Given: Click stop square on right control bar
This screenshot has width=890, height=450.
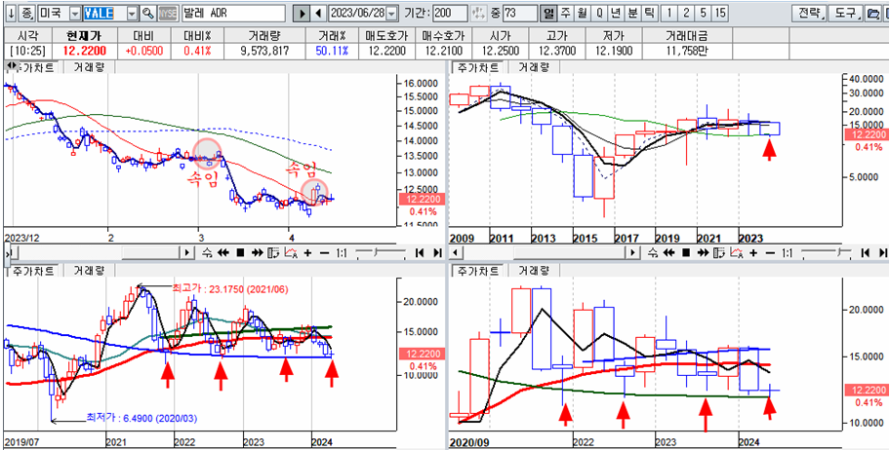Looking at the screenshot, I should coord(686,253).
